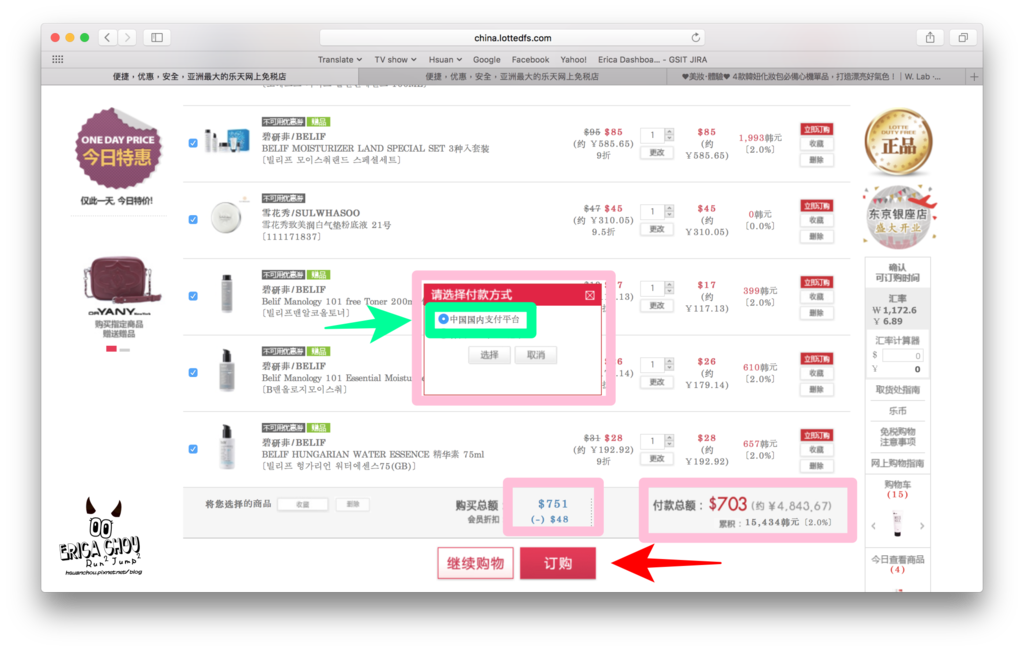Open the Top Sites grid icon
The width and height of the screenshot is (1024, 651).
click(x=57, y=59)
